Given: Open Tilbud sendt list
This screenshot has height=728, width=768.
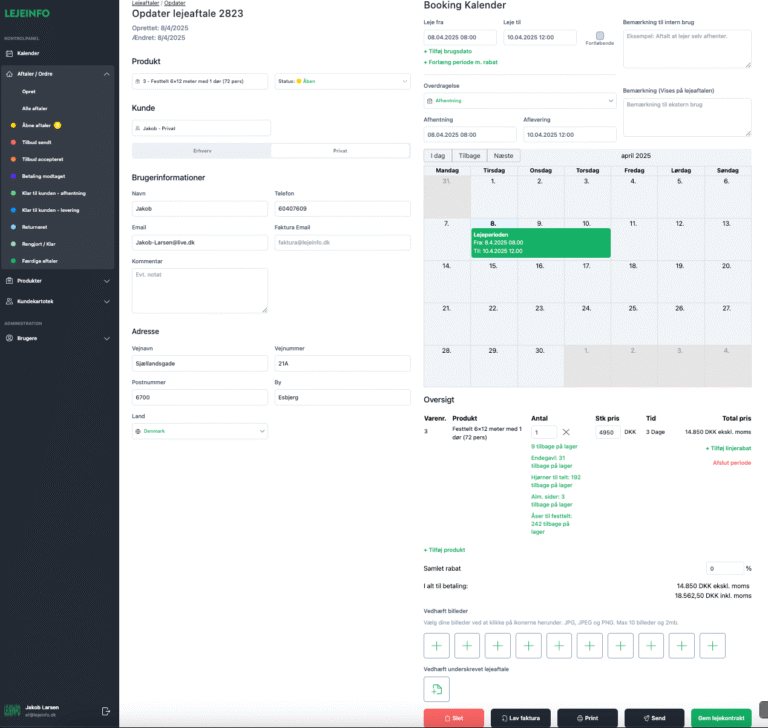Looking at the screenshot, I should 36,142.
